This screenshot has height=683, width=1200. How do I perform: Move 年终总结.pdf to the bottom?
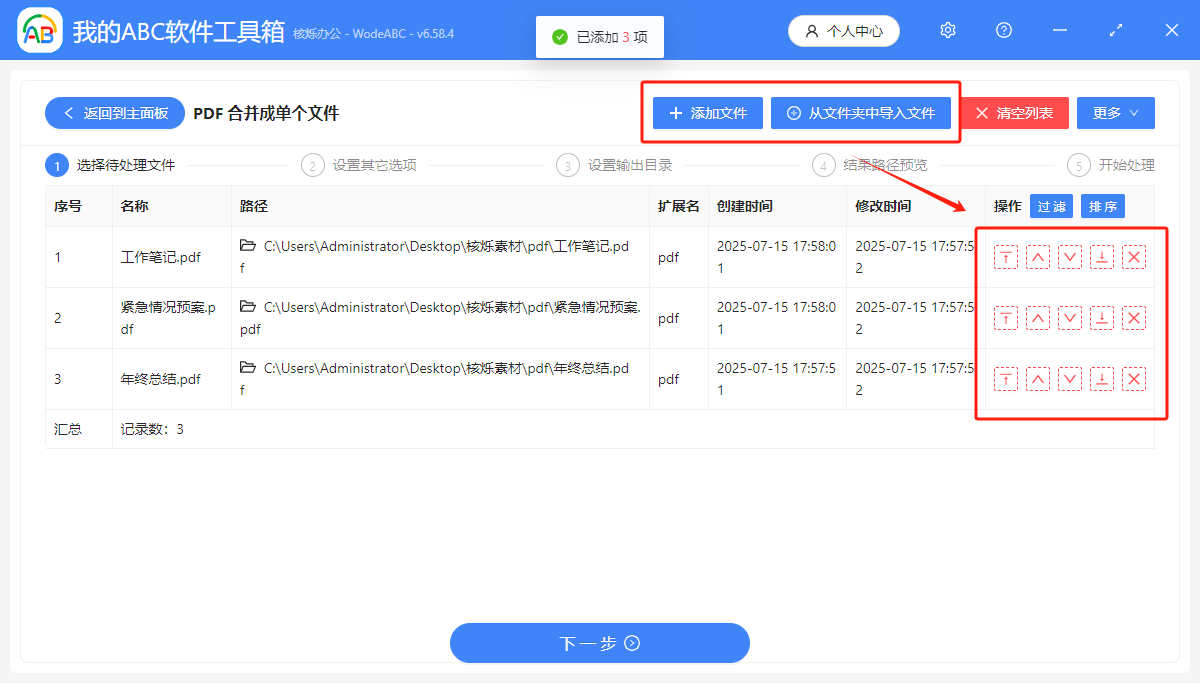1102,378
